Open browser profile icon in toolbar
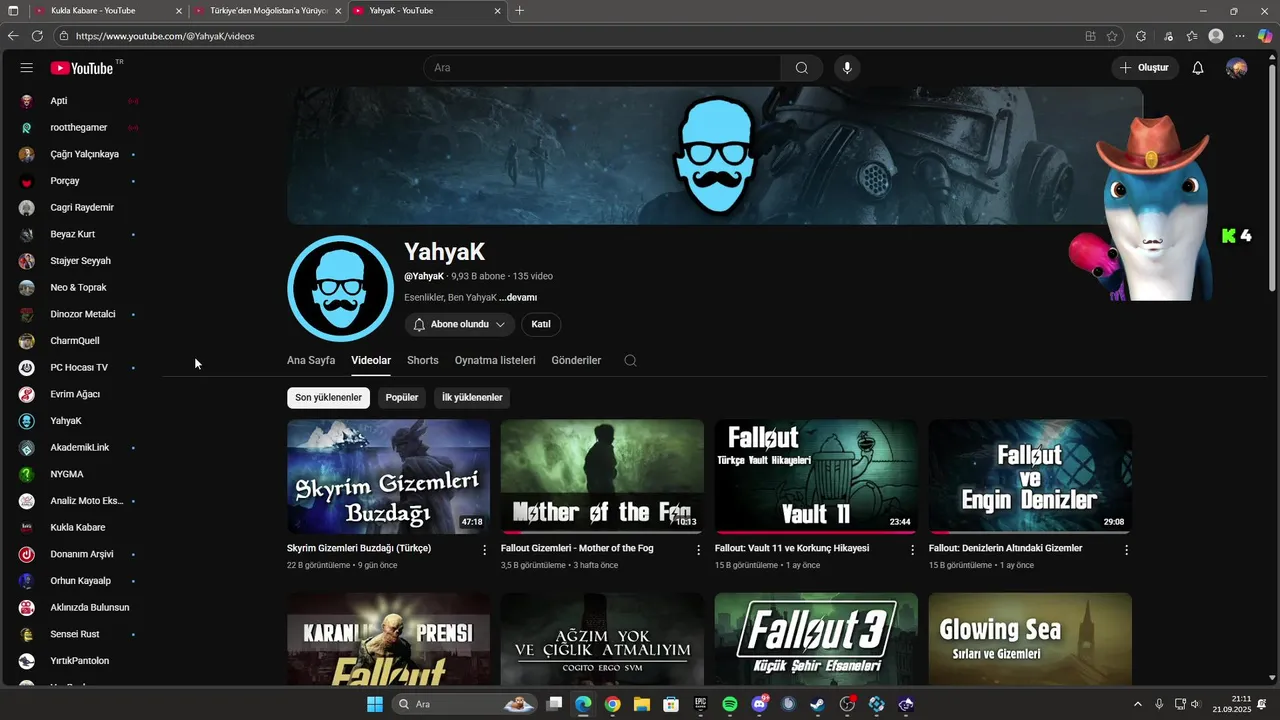The width and height of the screenshot is (1280, 720). pyautogui.click(x=1216, y=36)
